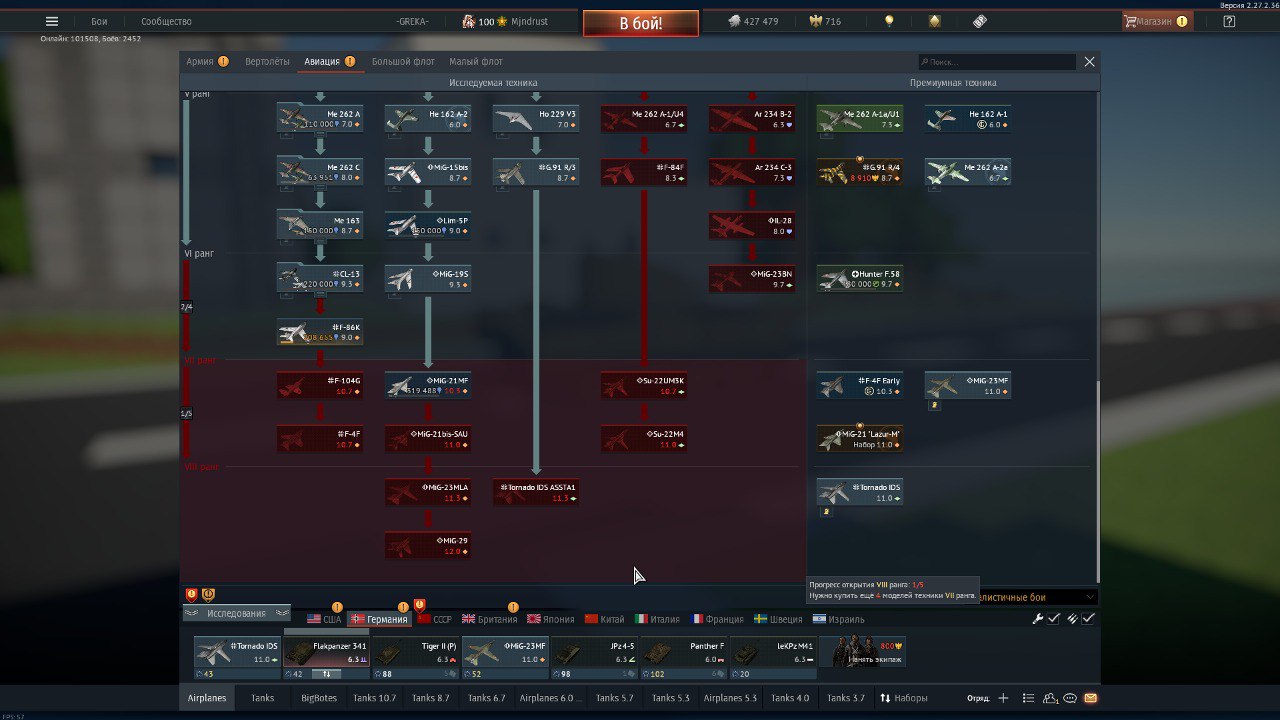The height and width of the screenshot is (720, 1280).
Task: Click the silver lions balance 427 479
Action: tap(752, 21)
